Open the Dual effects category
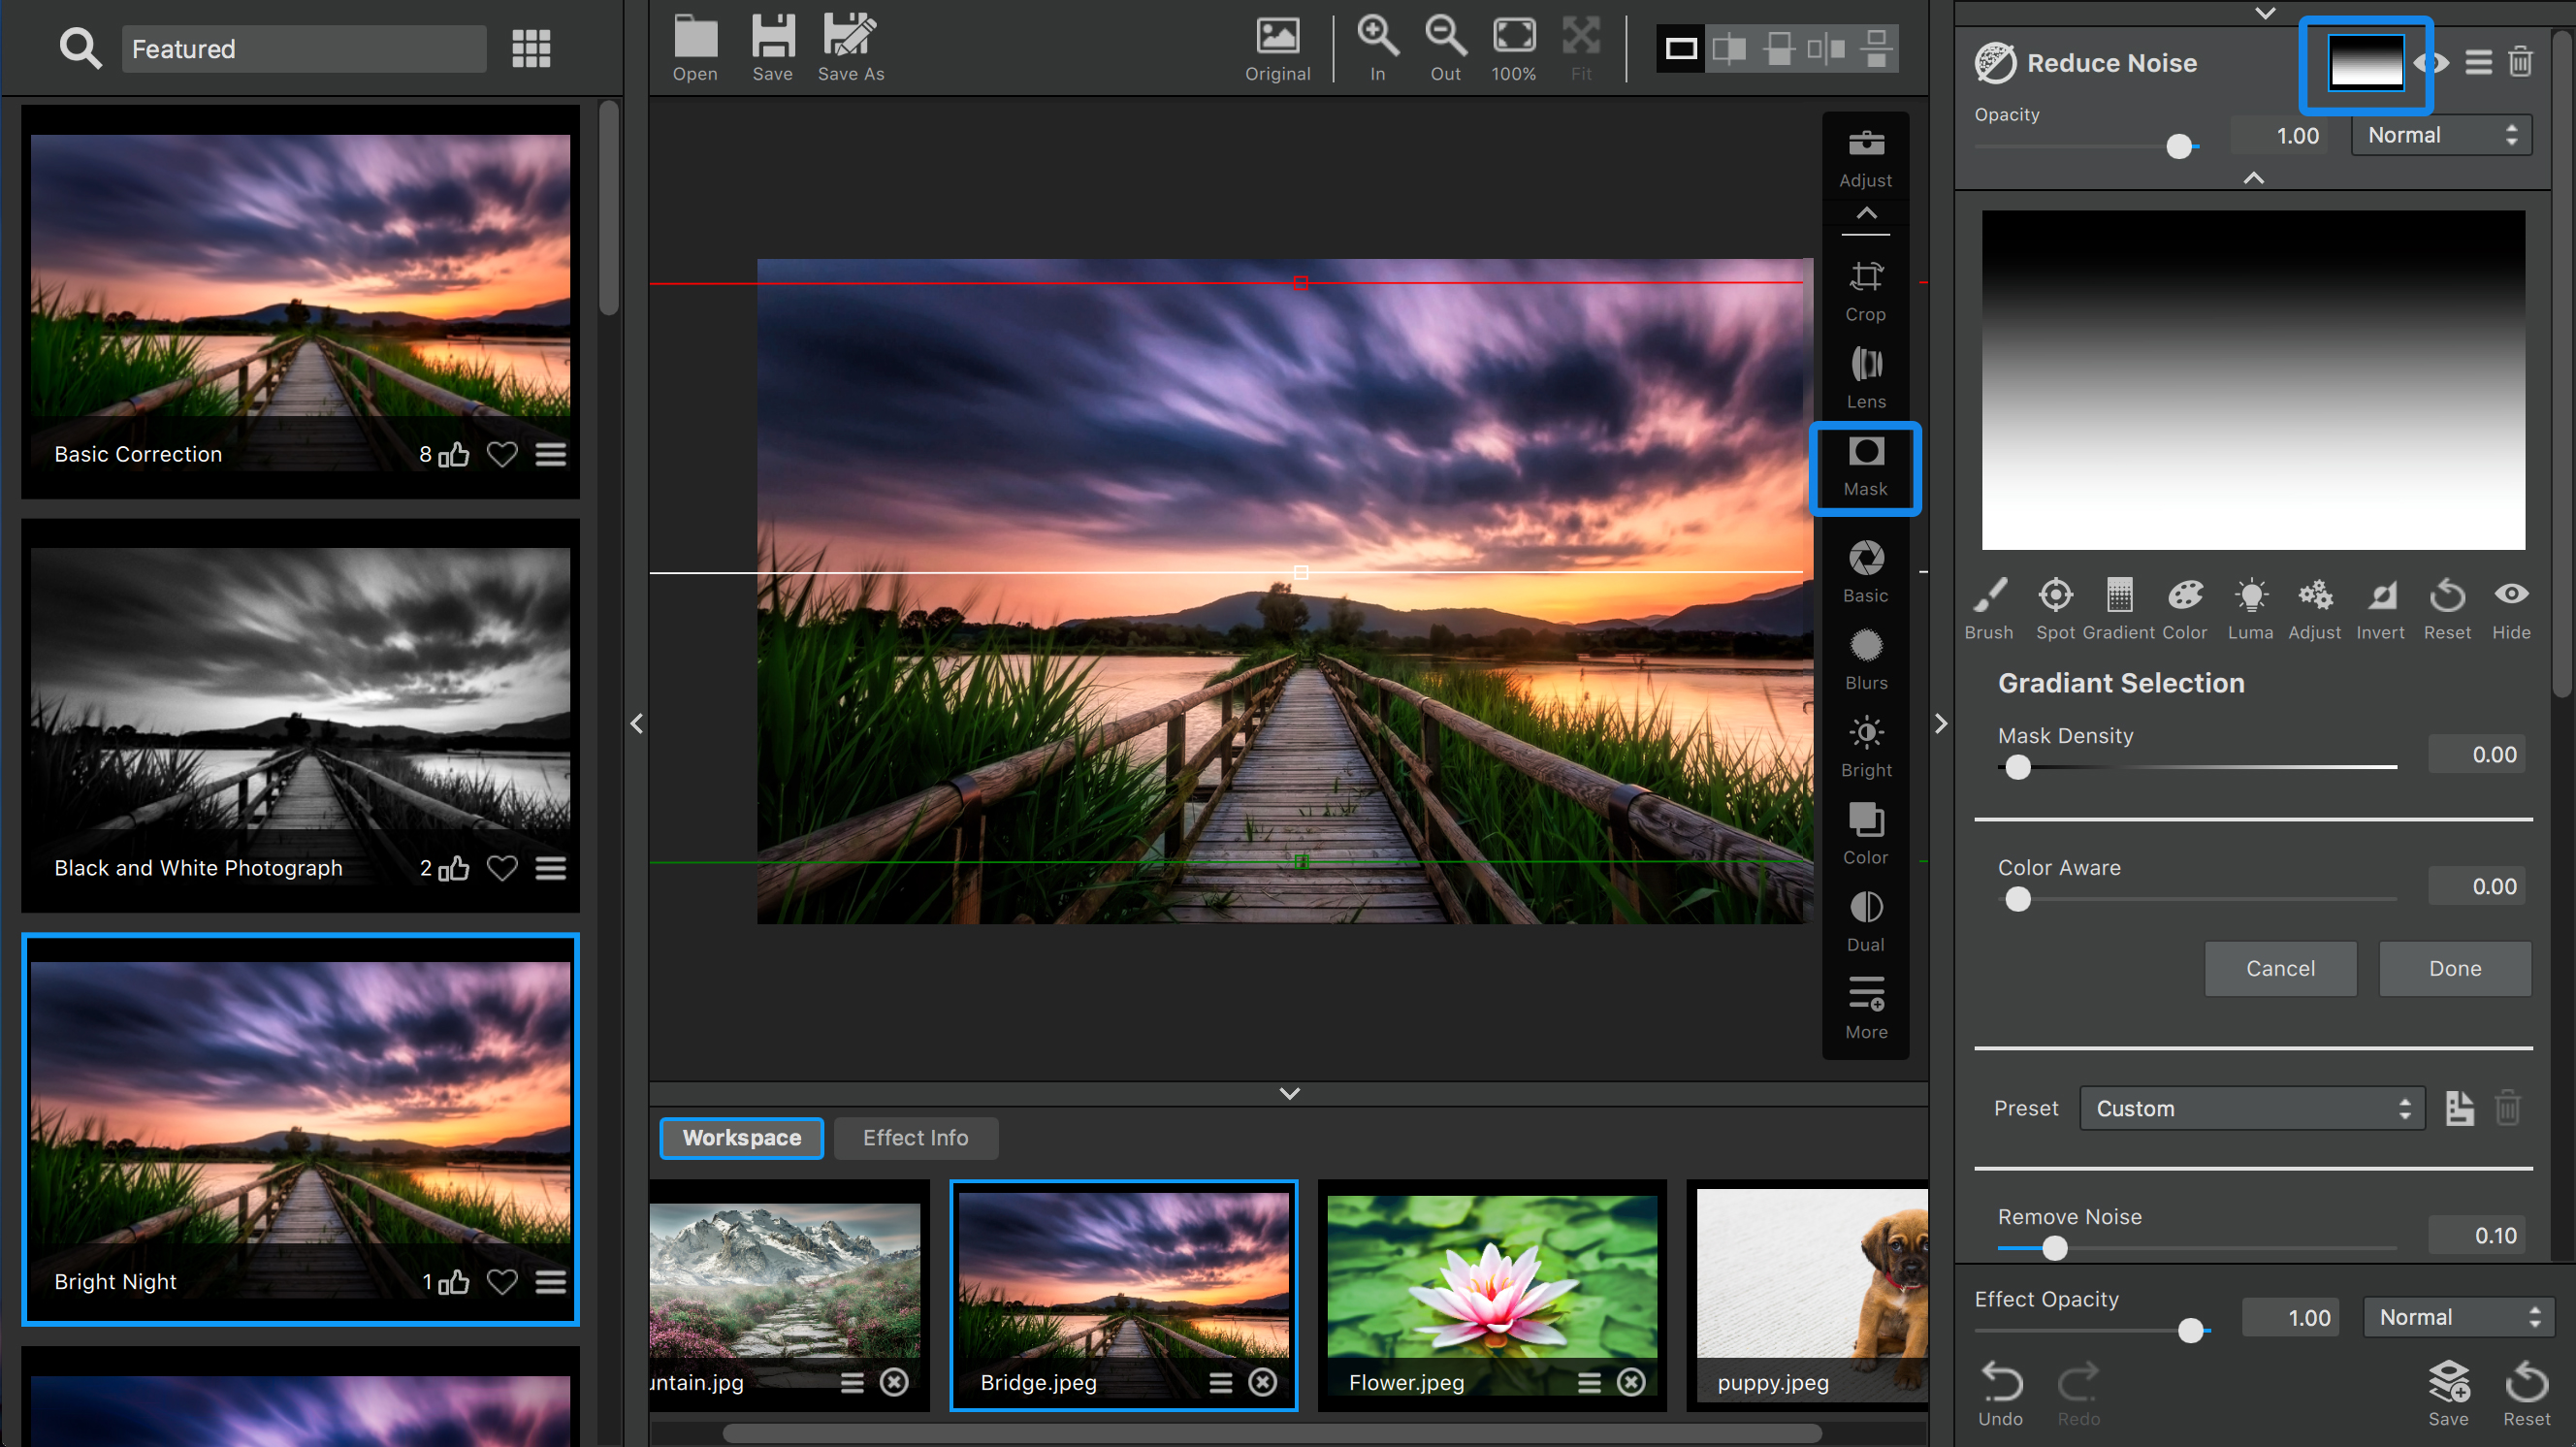The image size is (2576, 1447). coord(1865,921)
